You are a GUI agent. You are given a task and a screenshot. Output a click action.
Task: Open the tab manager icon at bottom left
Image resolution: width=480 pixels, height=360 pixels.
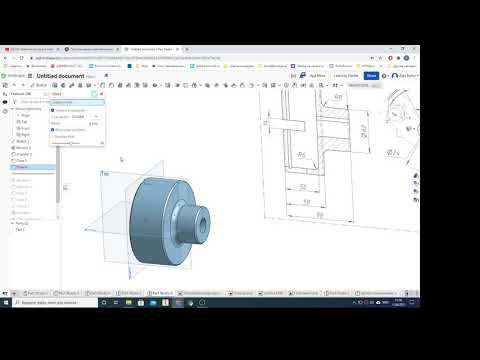[x=5, y=293]
